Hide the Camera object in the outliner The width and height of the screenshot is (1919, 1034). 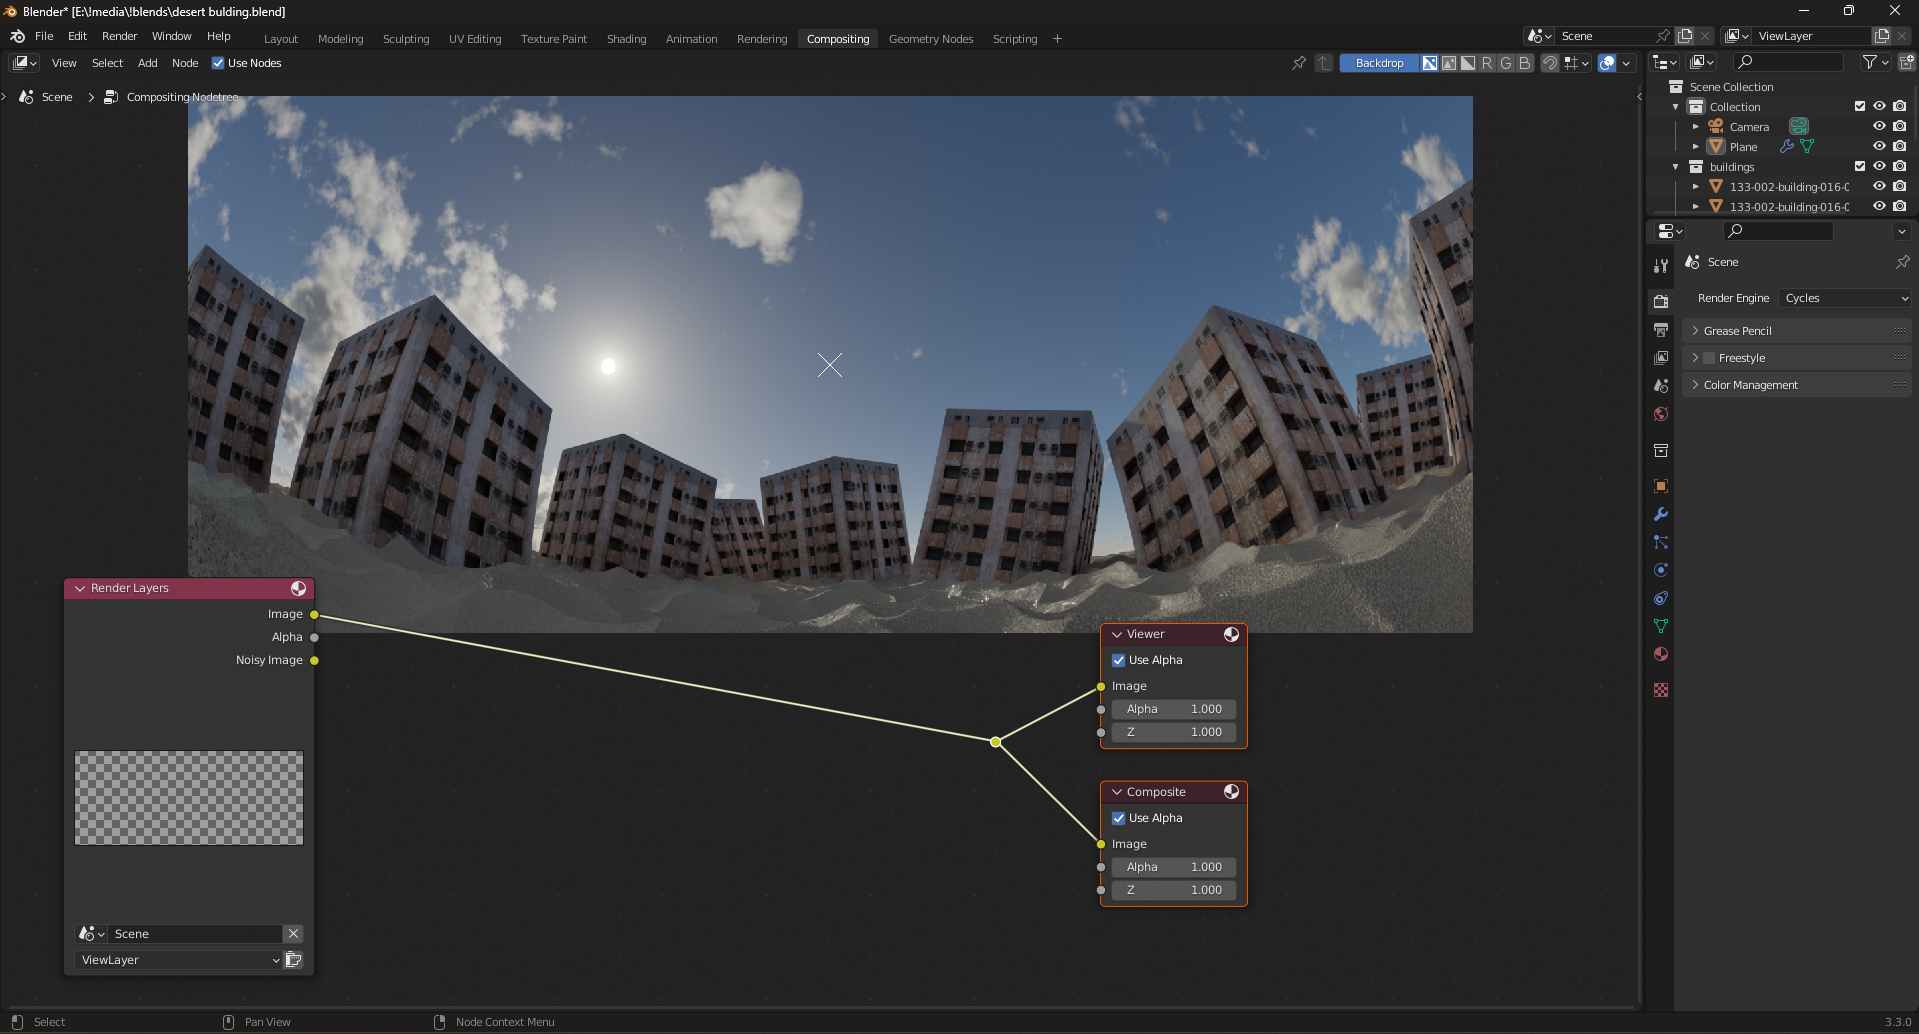coord(1879,126)
